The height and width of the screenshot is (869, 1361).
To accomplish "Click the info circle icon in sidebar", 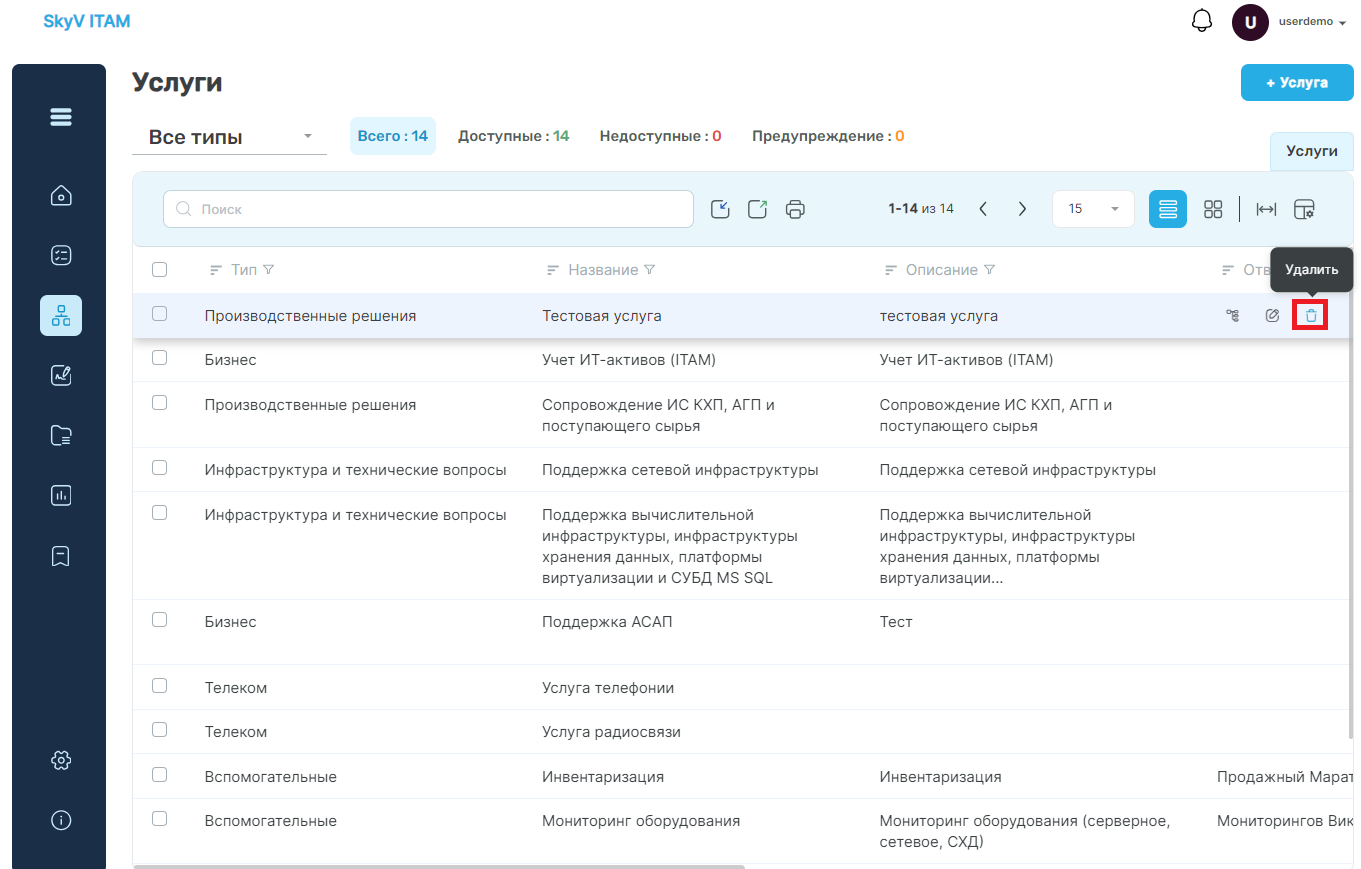I will (61, 820).
